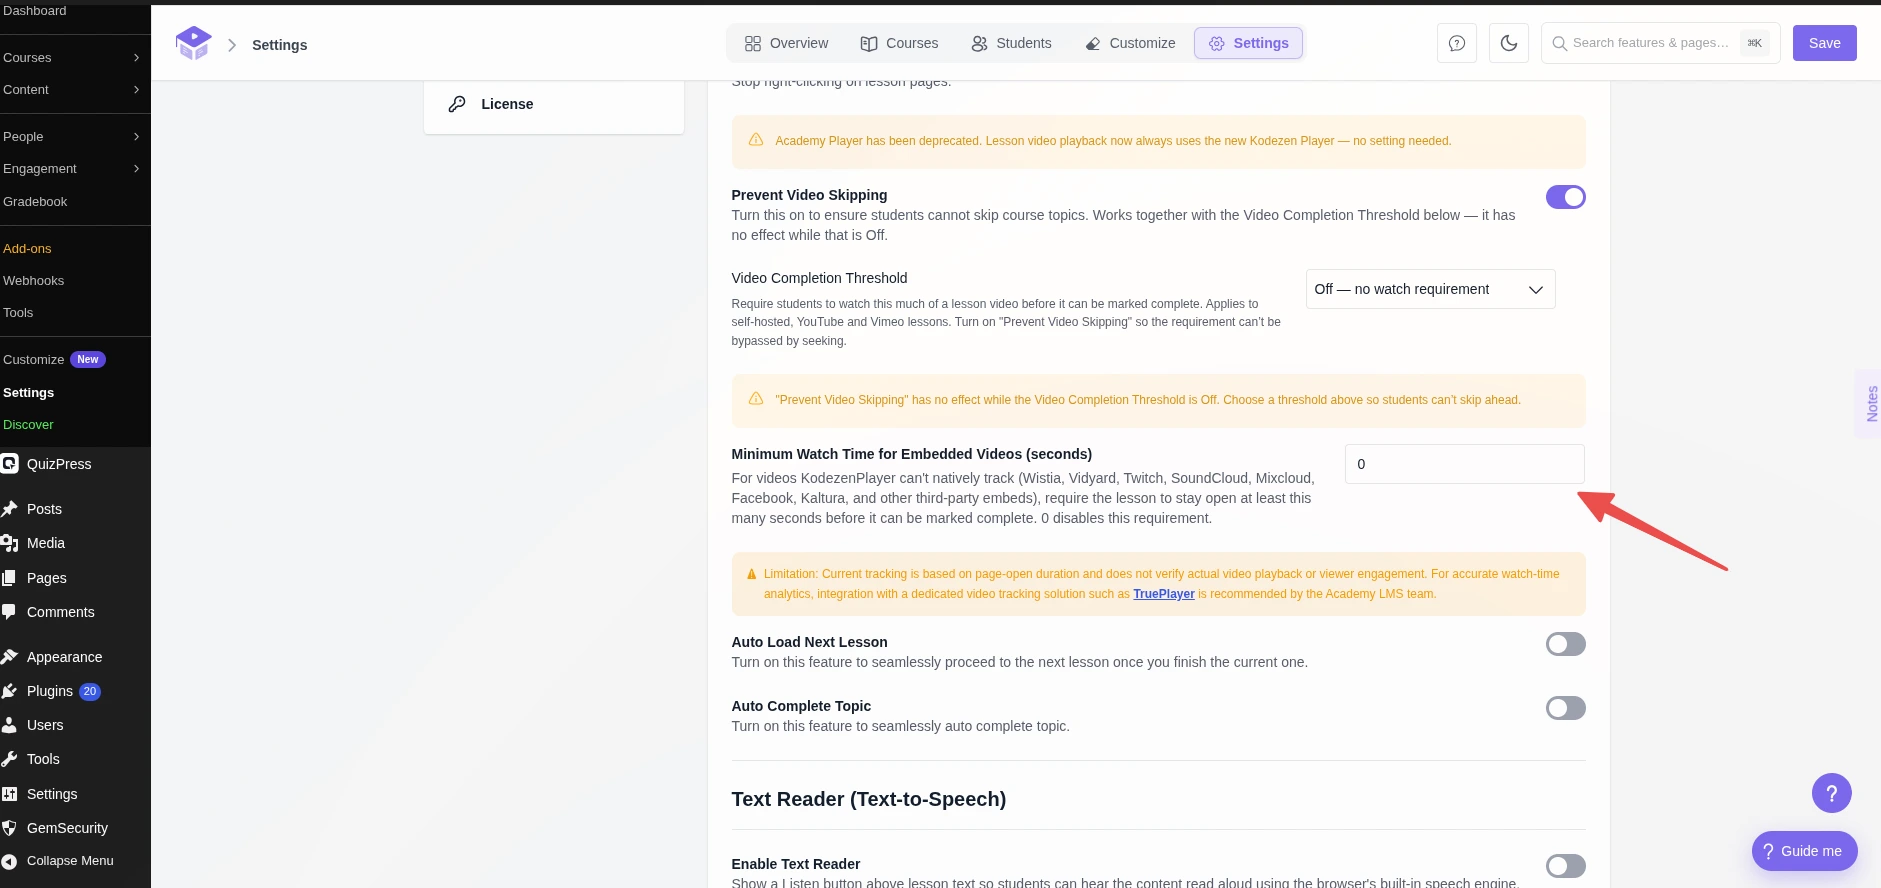Open the Video Completion Threshold dropdown

[x=1430, y=289]
